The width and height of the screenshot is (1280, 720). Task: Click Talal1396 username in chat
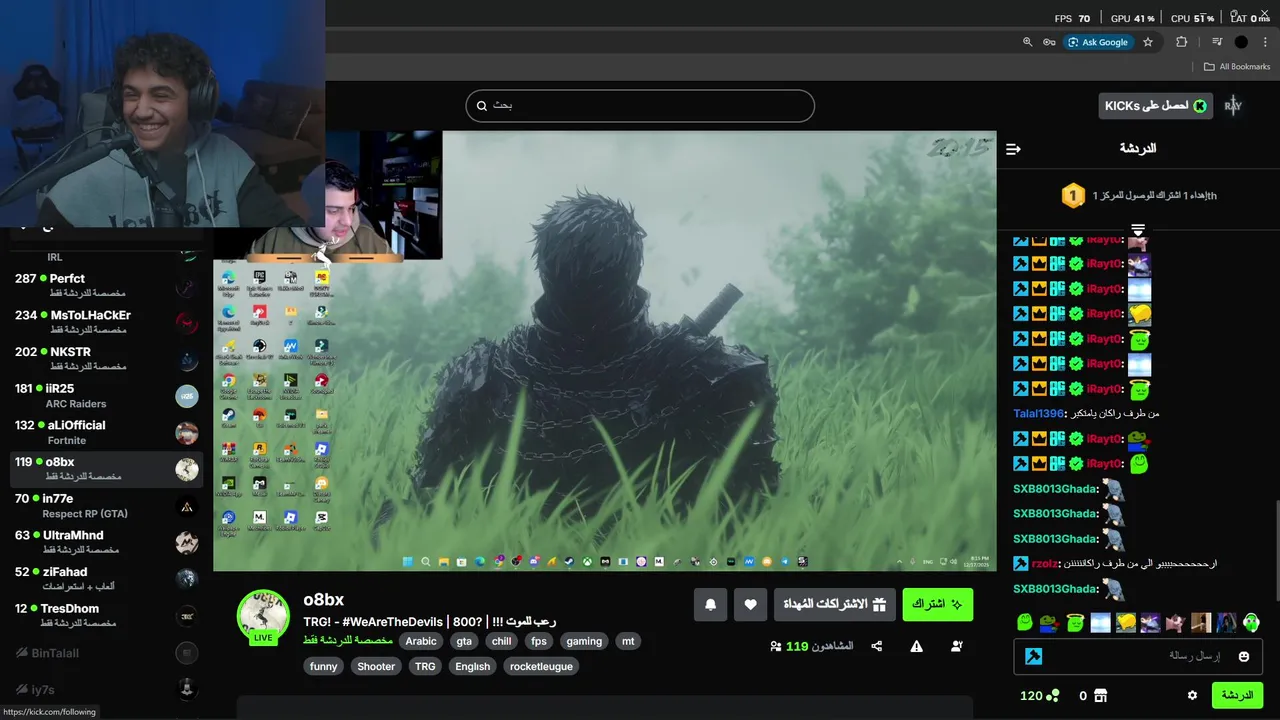pos(1040,413)
